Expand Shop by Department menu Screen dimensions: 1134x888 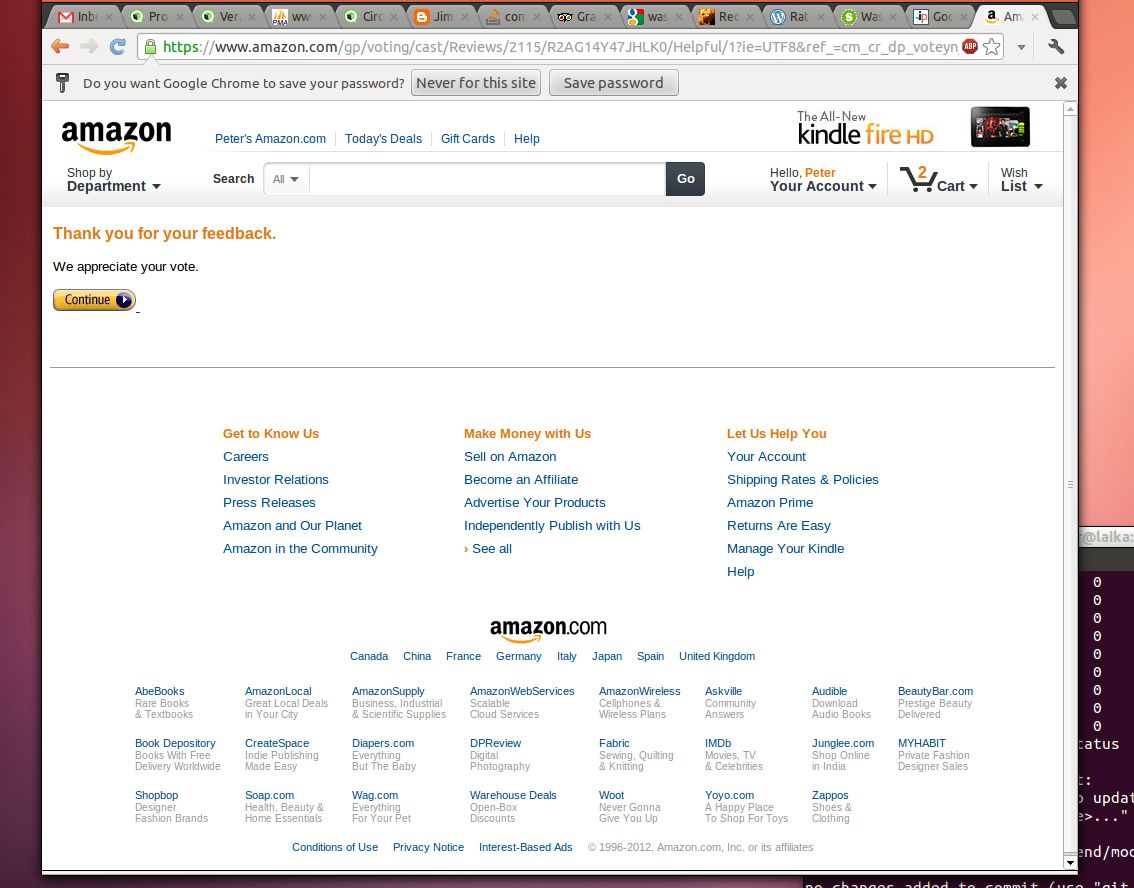click(x=113, y=179)
